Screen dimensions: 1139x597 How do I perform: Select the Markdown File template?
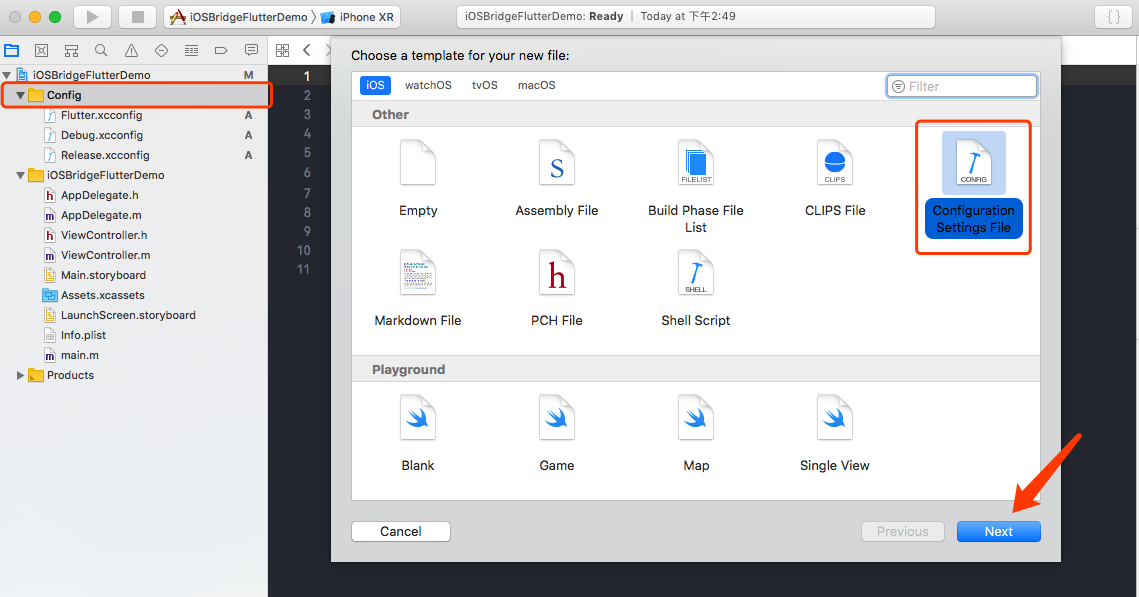(x=418, y=288)
